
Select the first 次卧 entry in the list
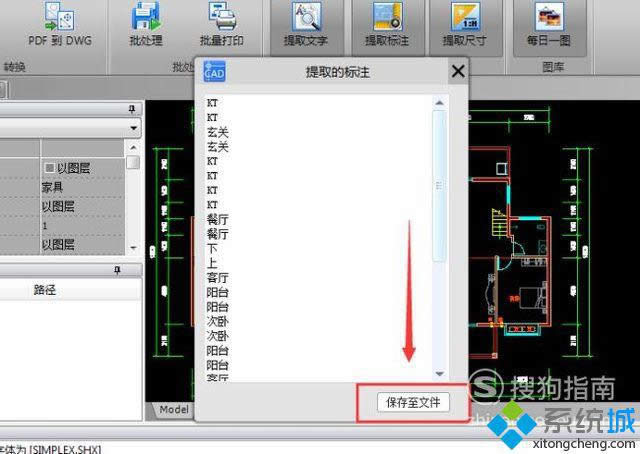217,321
